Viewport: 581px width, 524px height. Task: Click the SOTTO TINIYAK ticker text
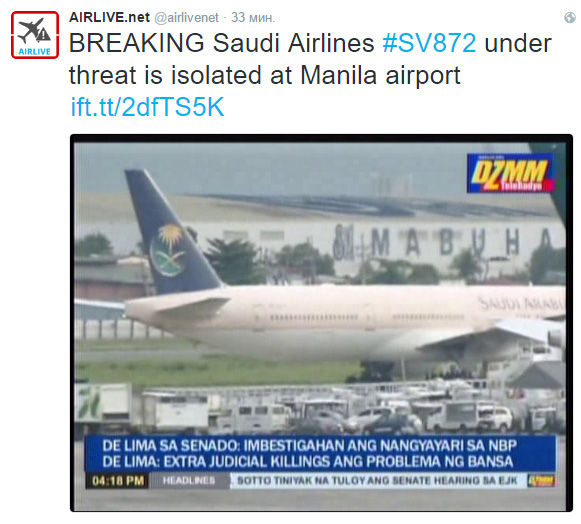click(377, 481)
